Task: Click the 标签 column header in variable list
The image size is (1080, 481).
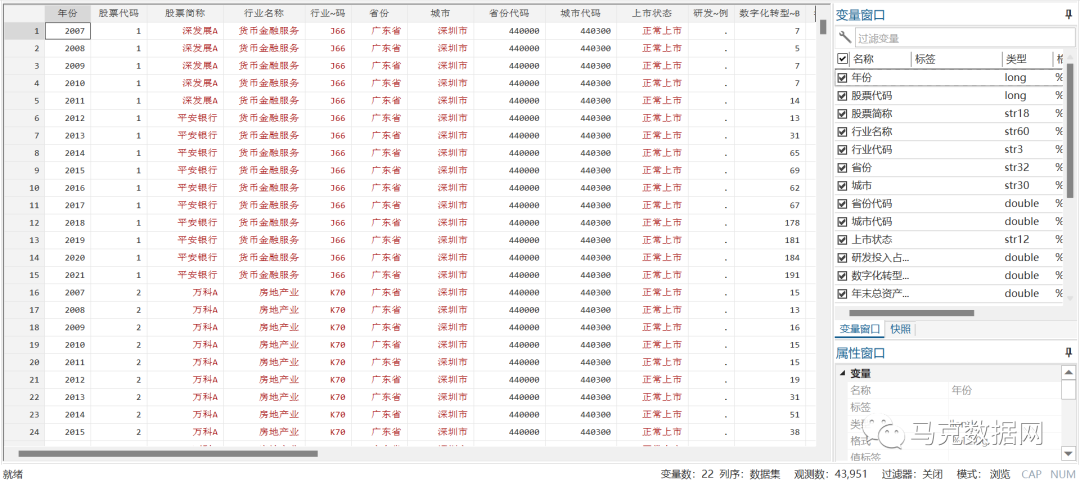Action: (956, 59)
